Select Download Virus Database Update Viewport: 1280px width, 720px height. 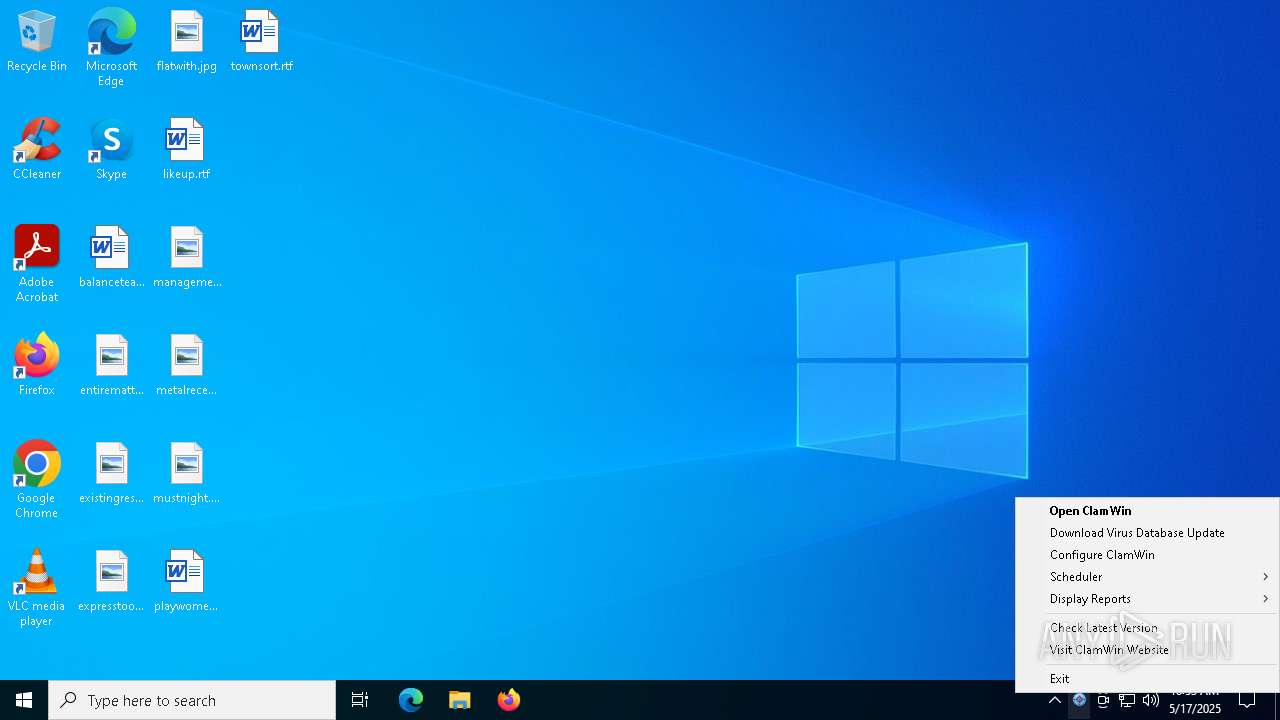[x=1147, y=533]
